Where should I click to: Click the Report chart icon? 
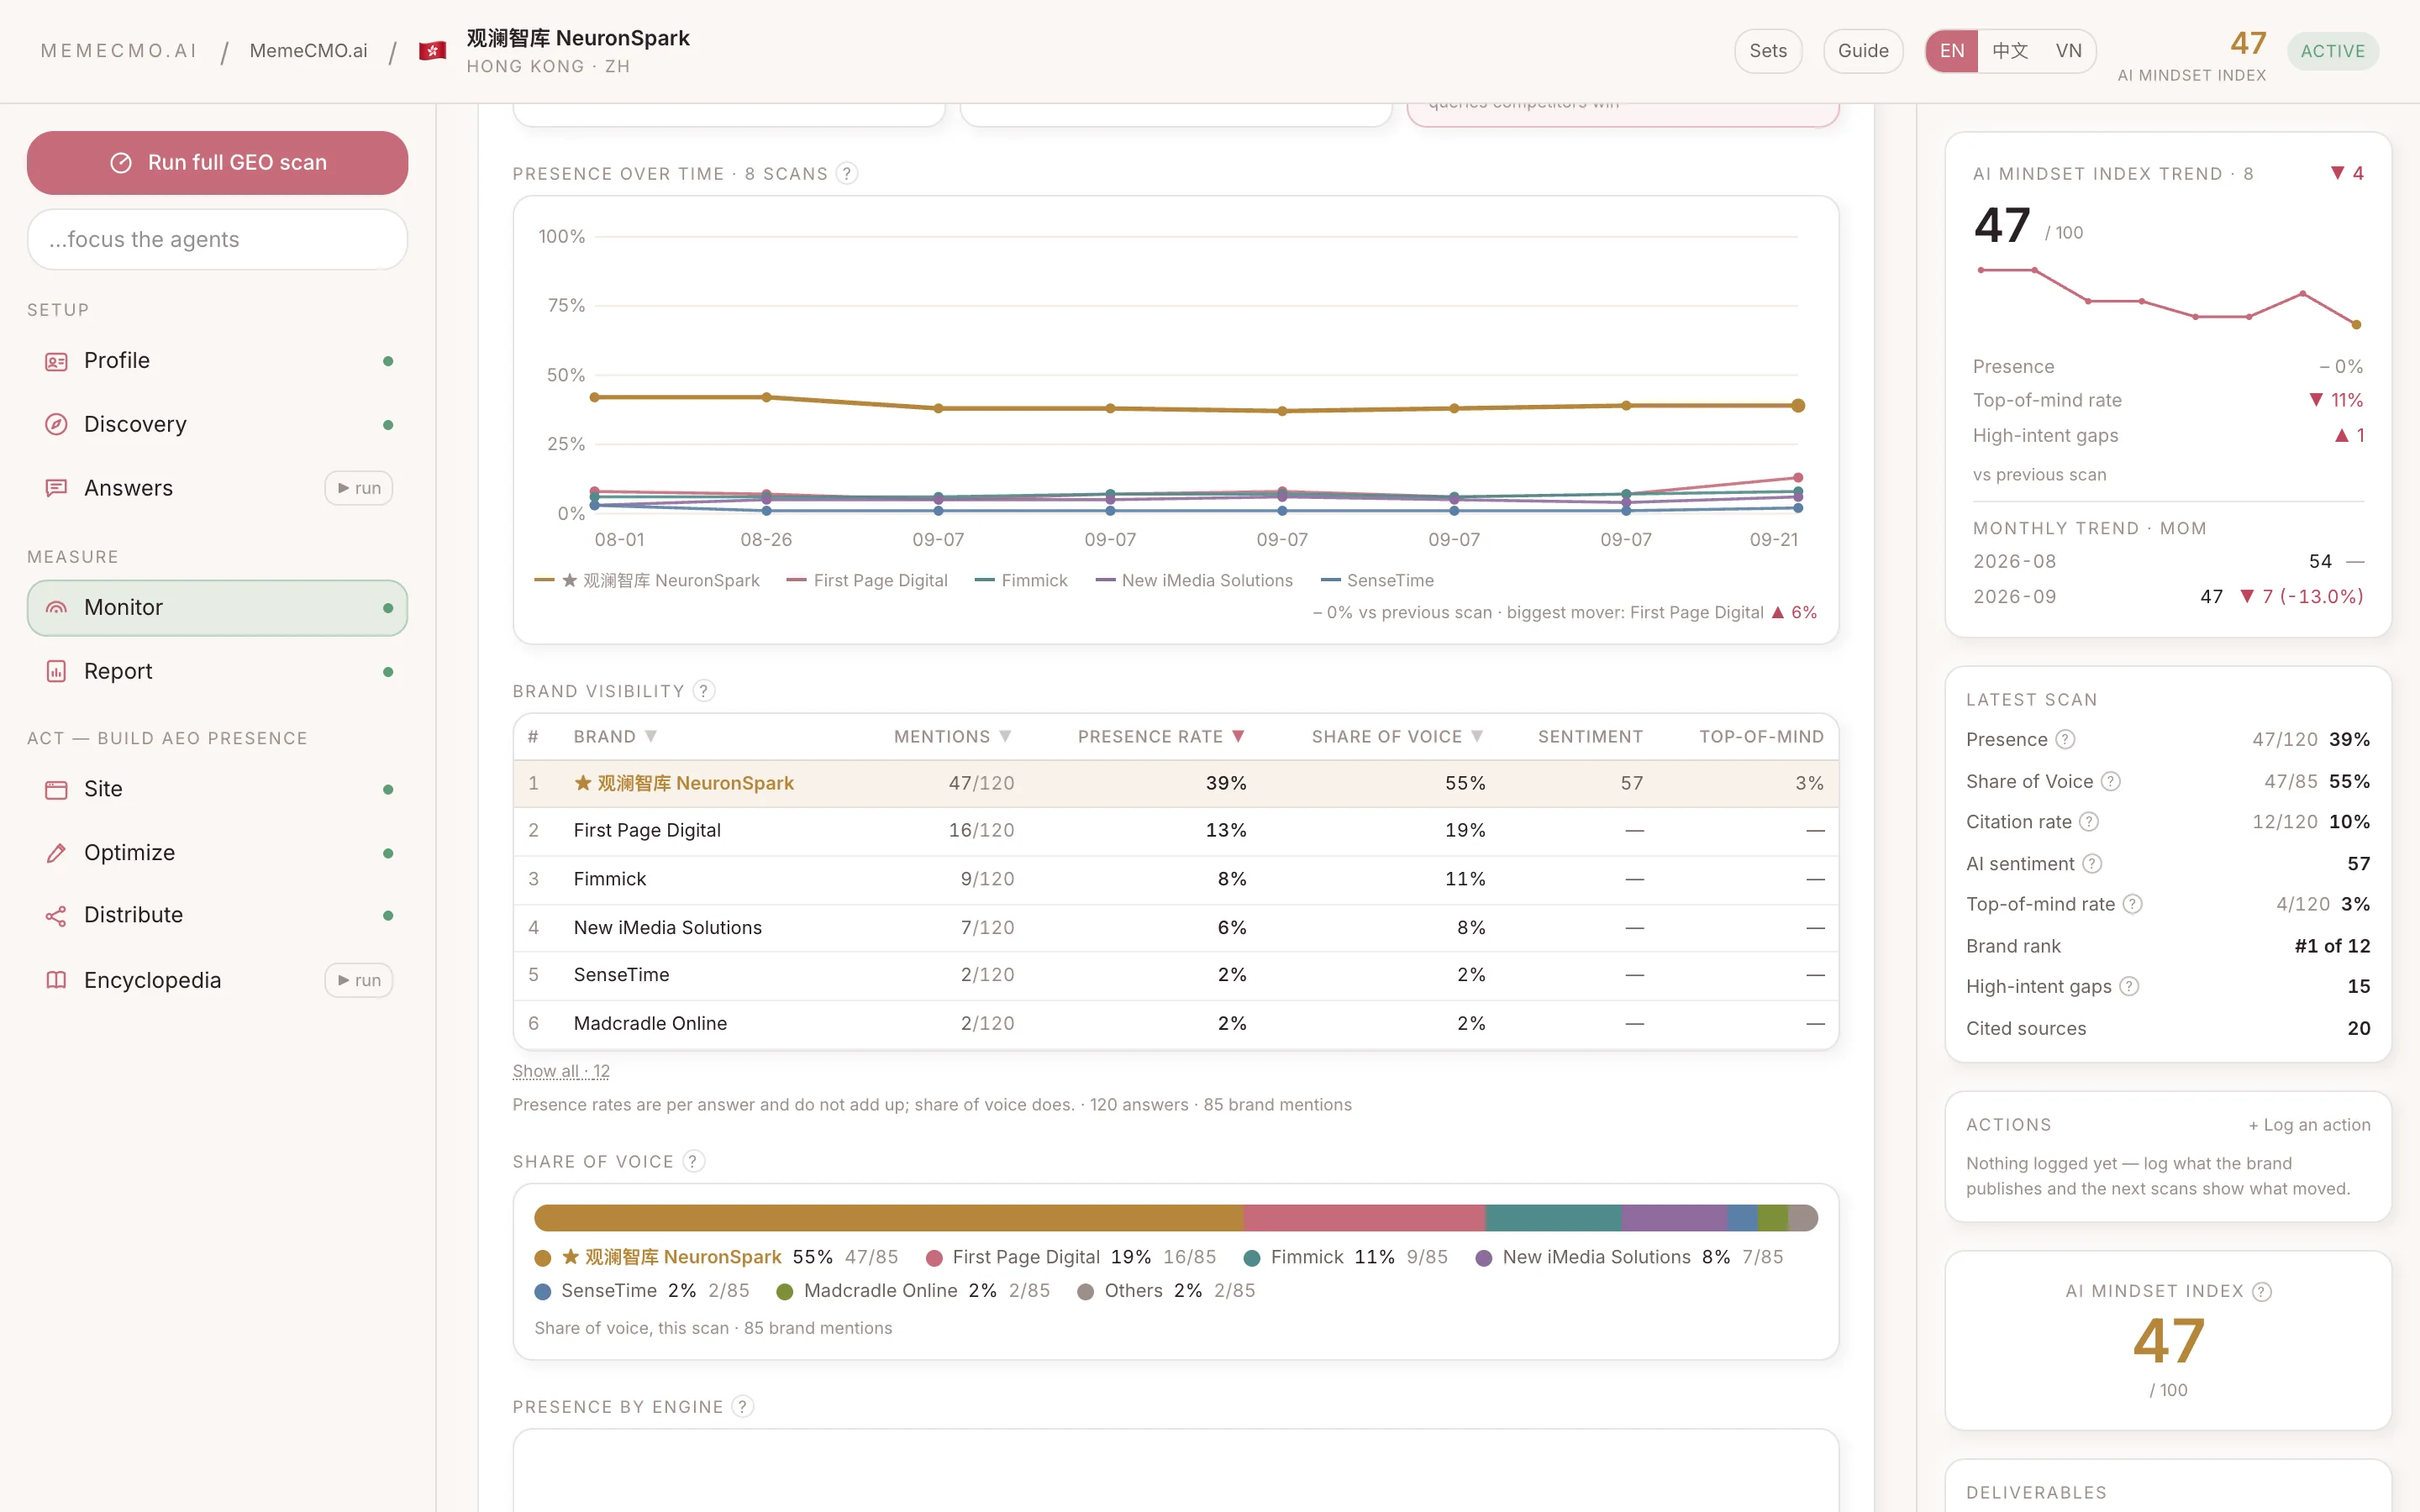click(56, 671)
